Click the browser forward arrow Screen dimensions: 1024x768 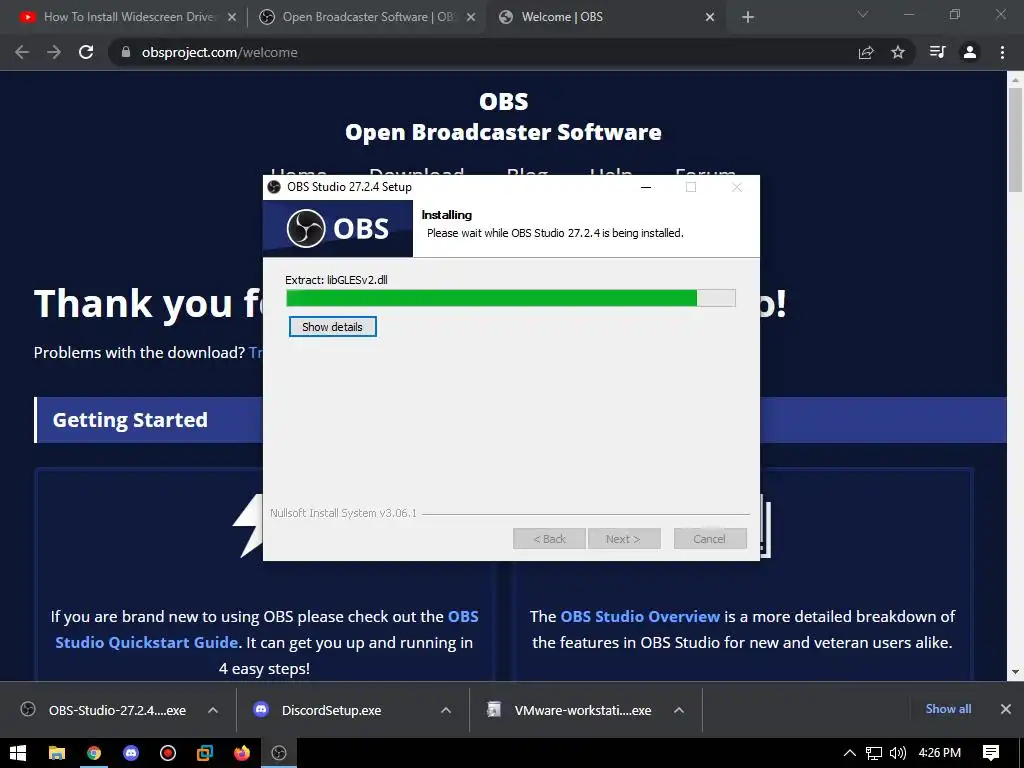click(x=54, y=52)
